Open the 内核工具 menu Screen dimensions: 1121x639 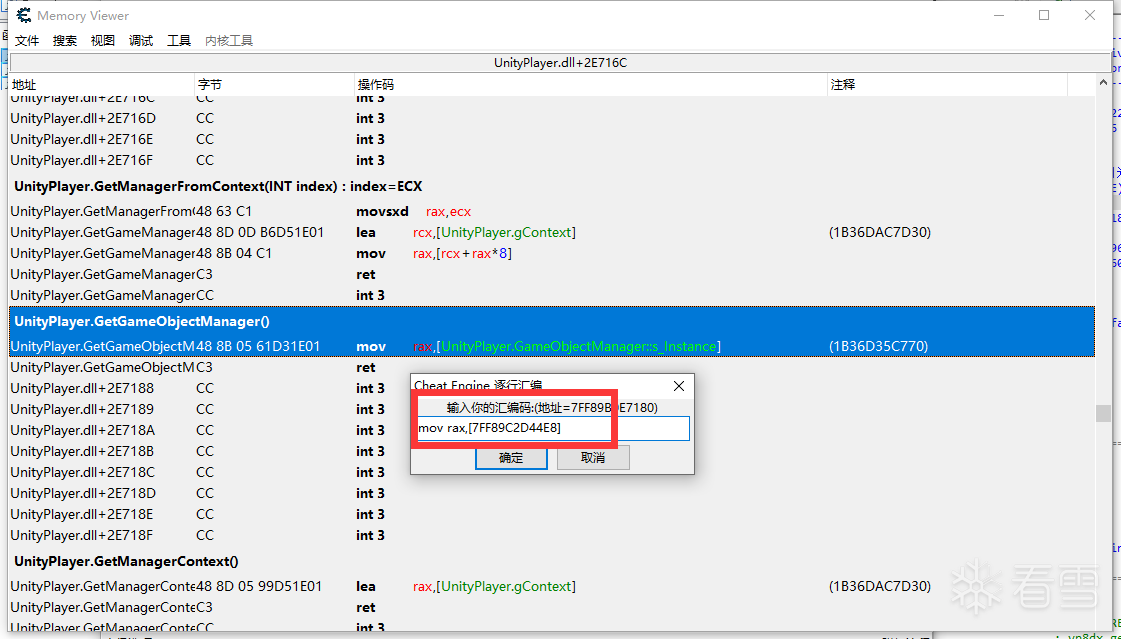pyautogui.click(x=229, y=41)
